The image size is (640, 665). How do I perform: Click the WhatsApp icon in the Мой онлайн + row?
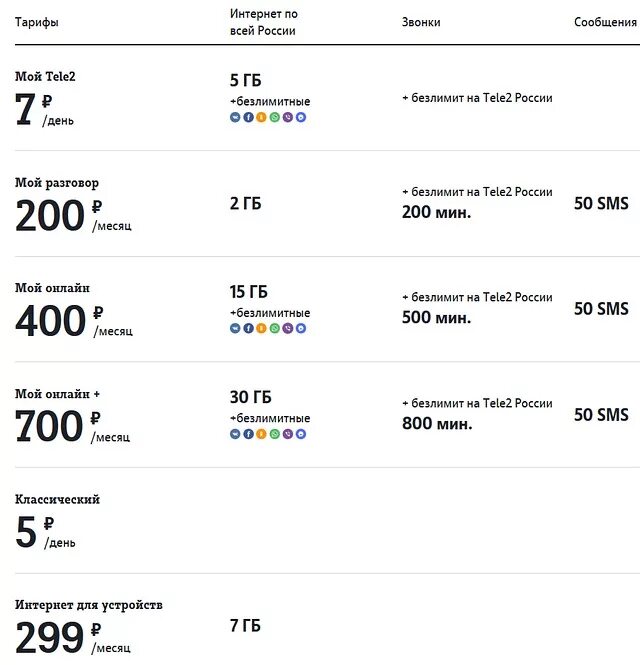click(x=274, y=434)
